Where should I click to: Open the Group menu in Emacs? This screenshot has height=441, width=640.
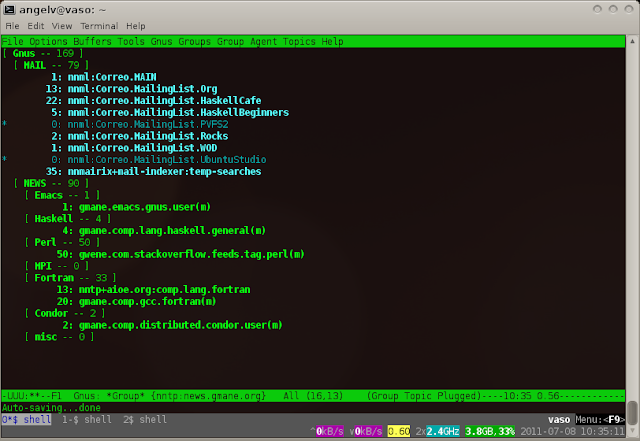tap(230, 42)
